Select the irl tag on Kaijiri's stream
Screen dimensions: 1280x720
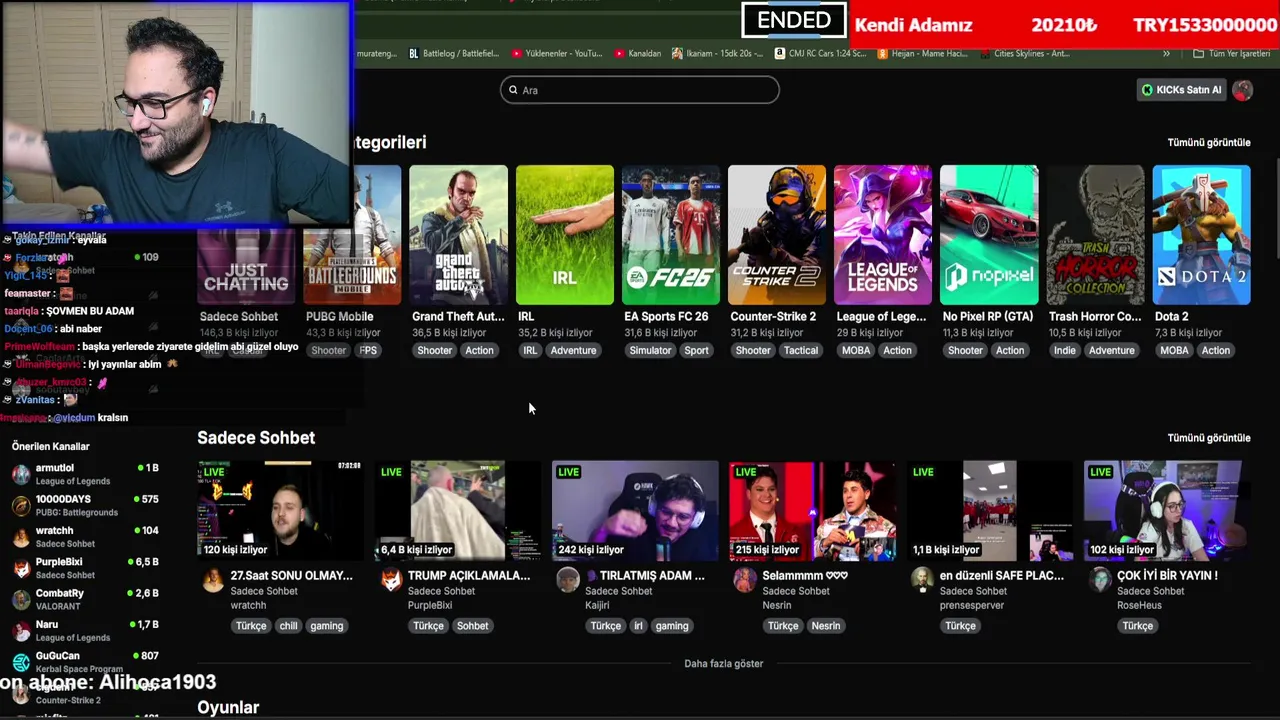pos(638,626)
